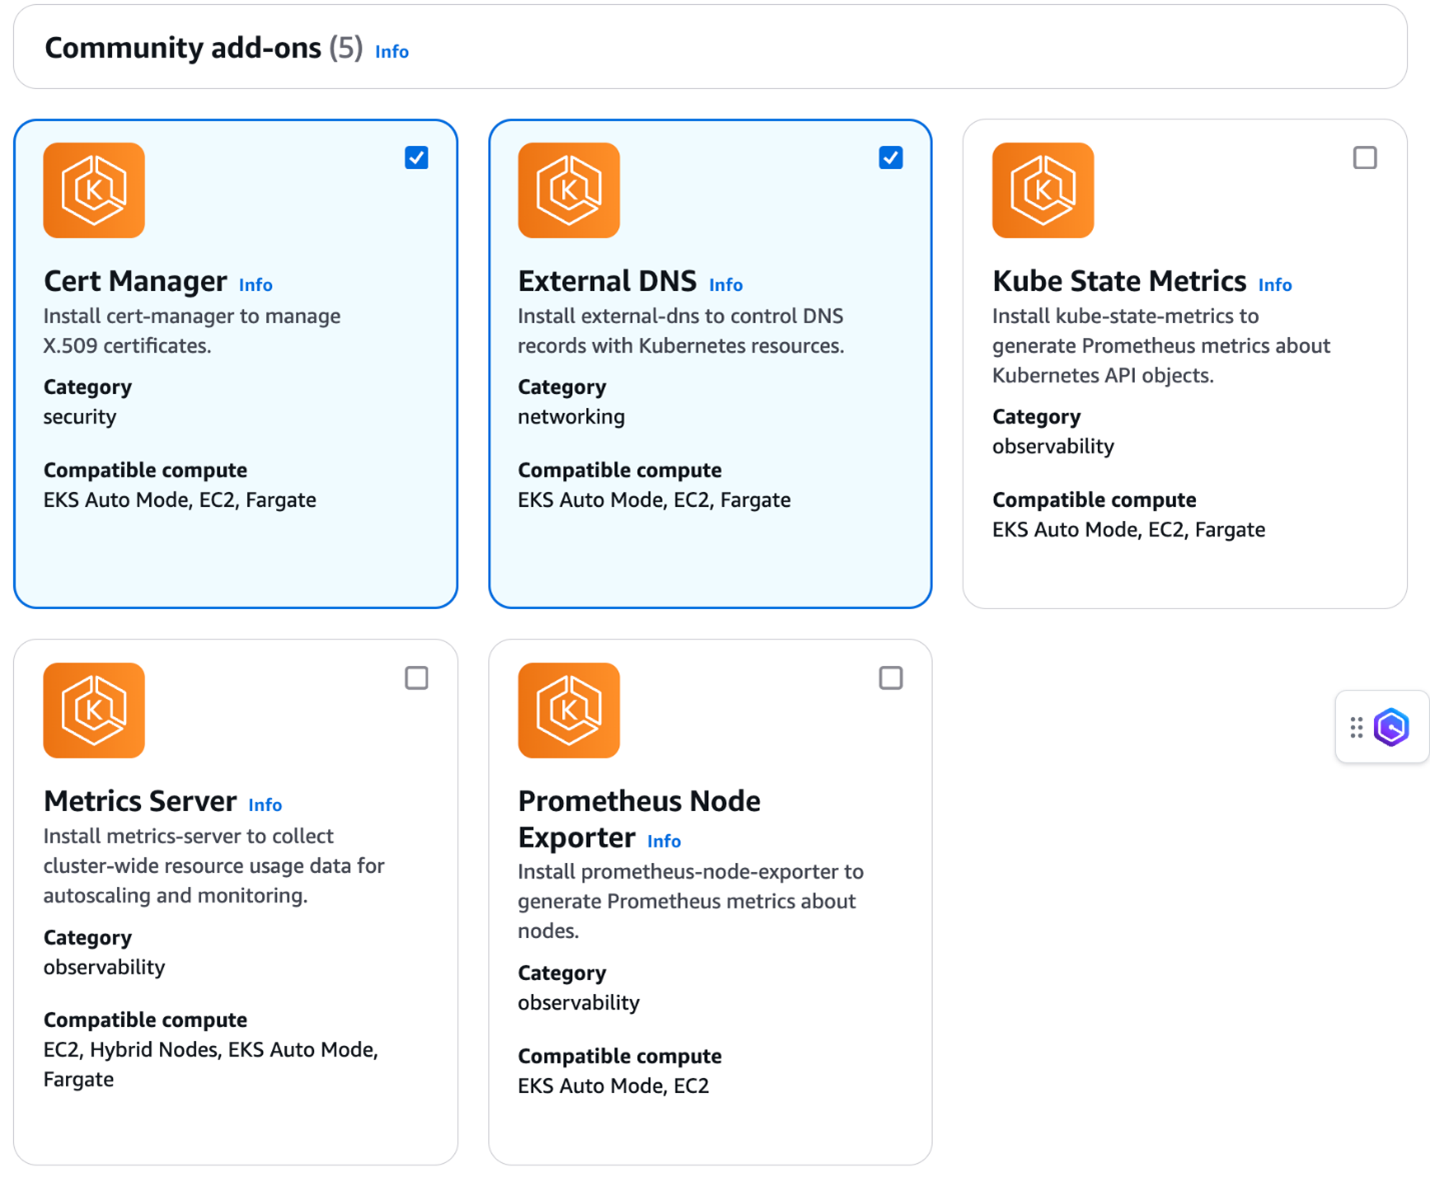The width and height of the screenshot is (1430, 1177).
Task: Open the Cert Manager Info link
Action: tap(255, 285)
